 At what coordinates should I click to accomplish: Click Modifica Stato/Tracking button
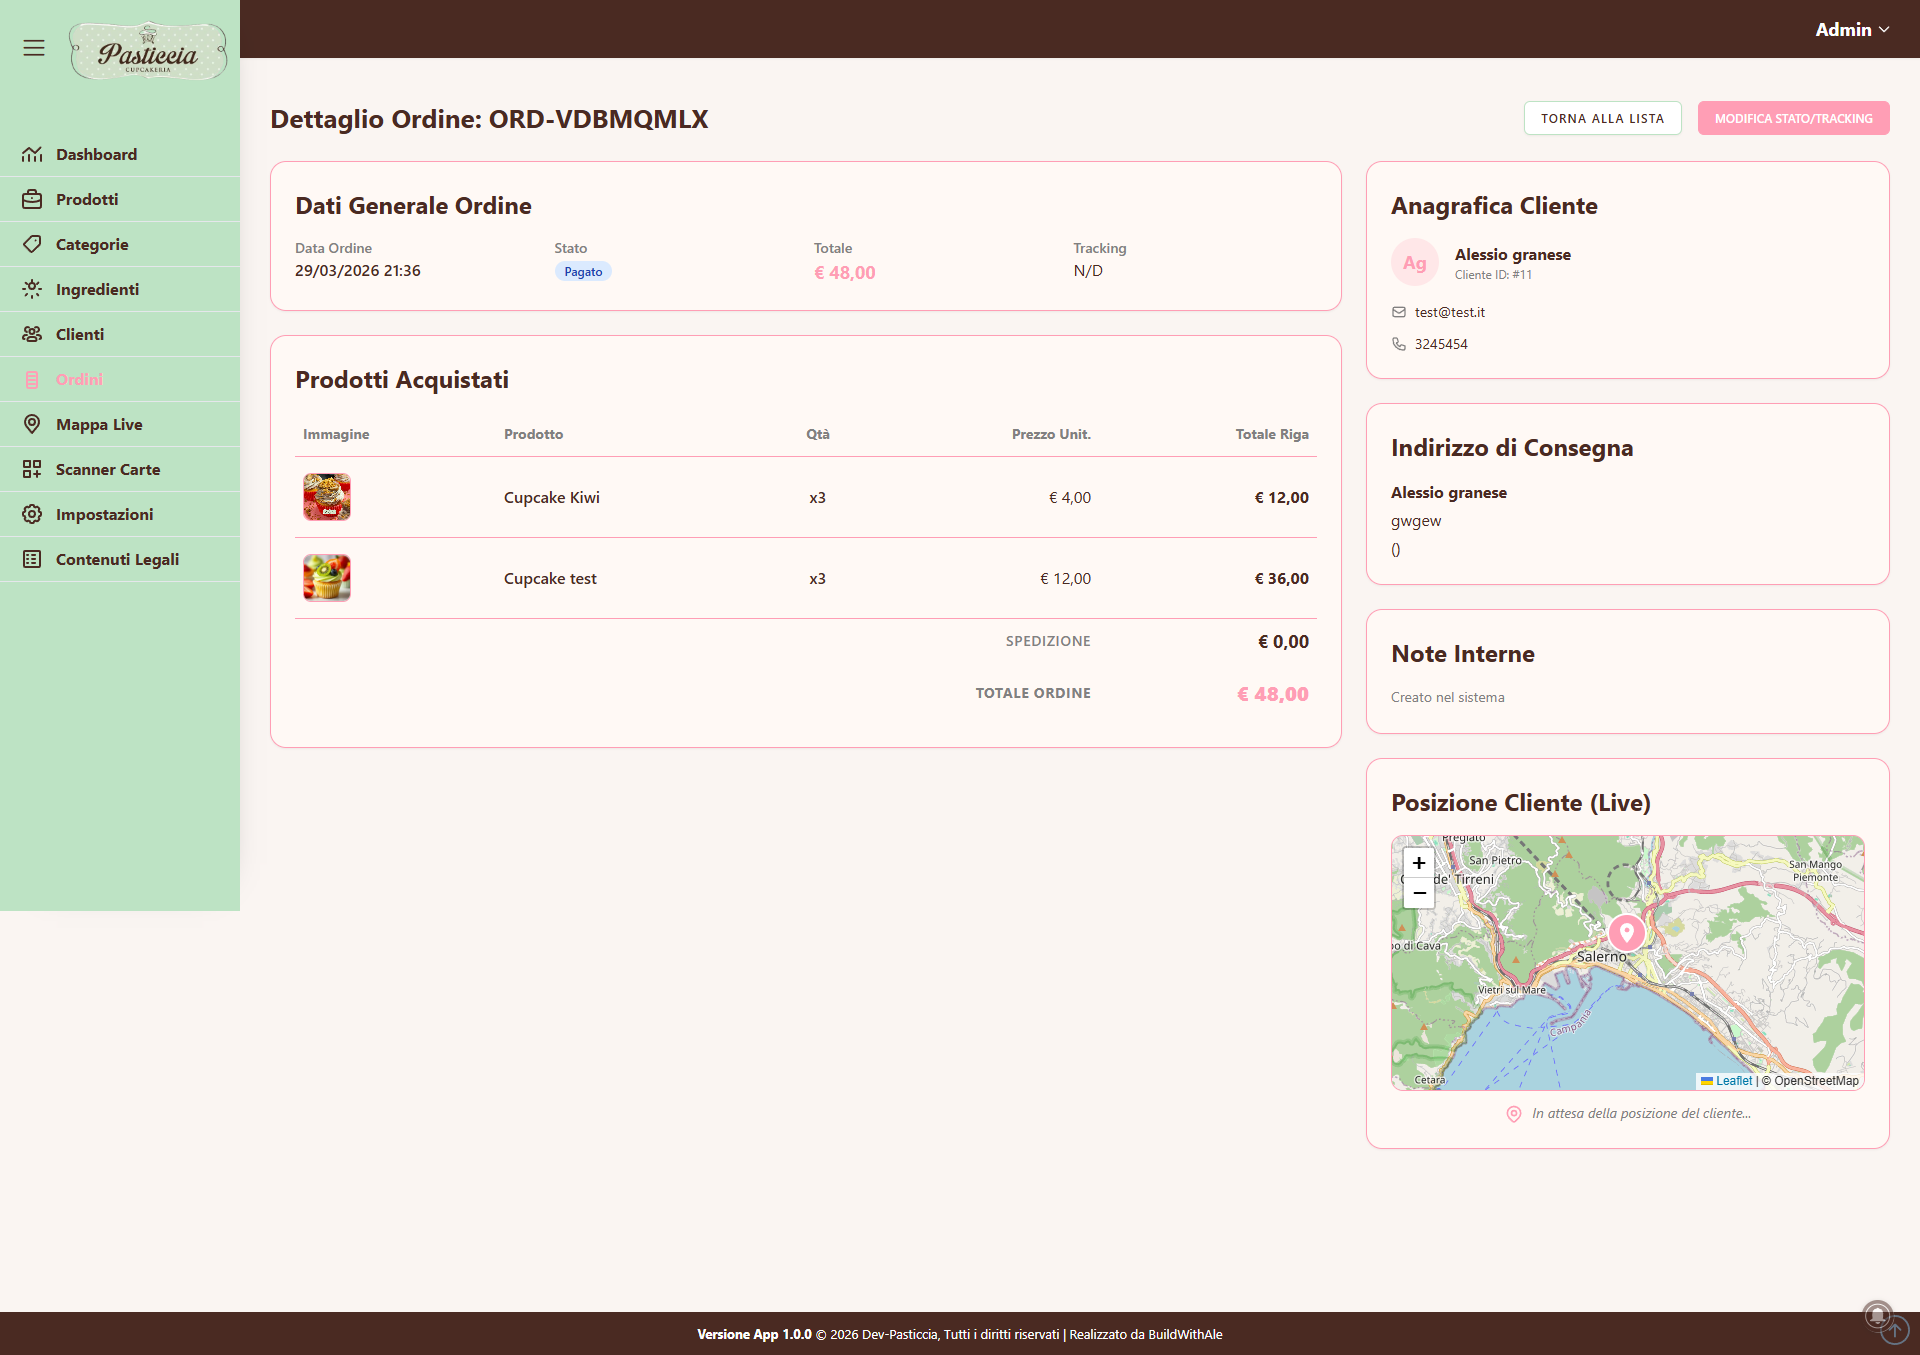(1793, 118)
